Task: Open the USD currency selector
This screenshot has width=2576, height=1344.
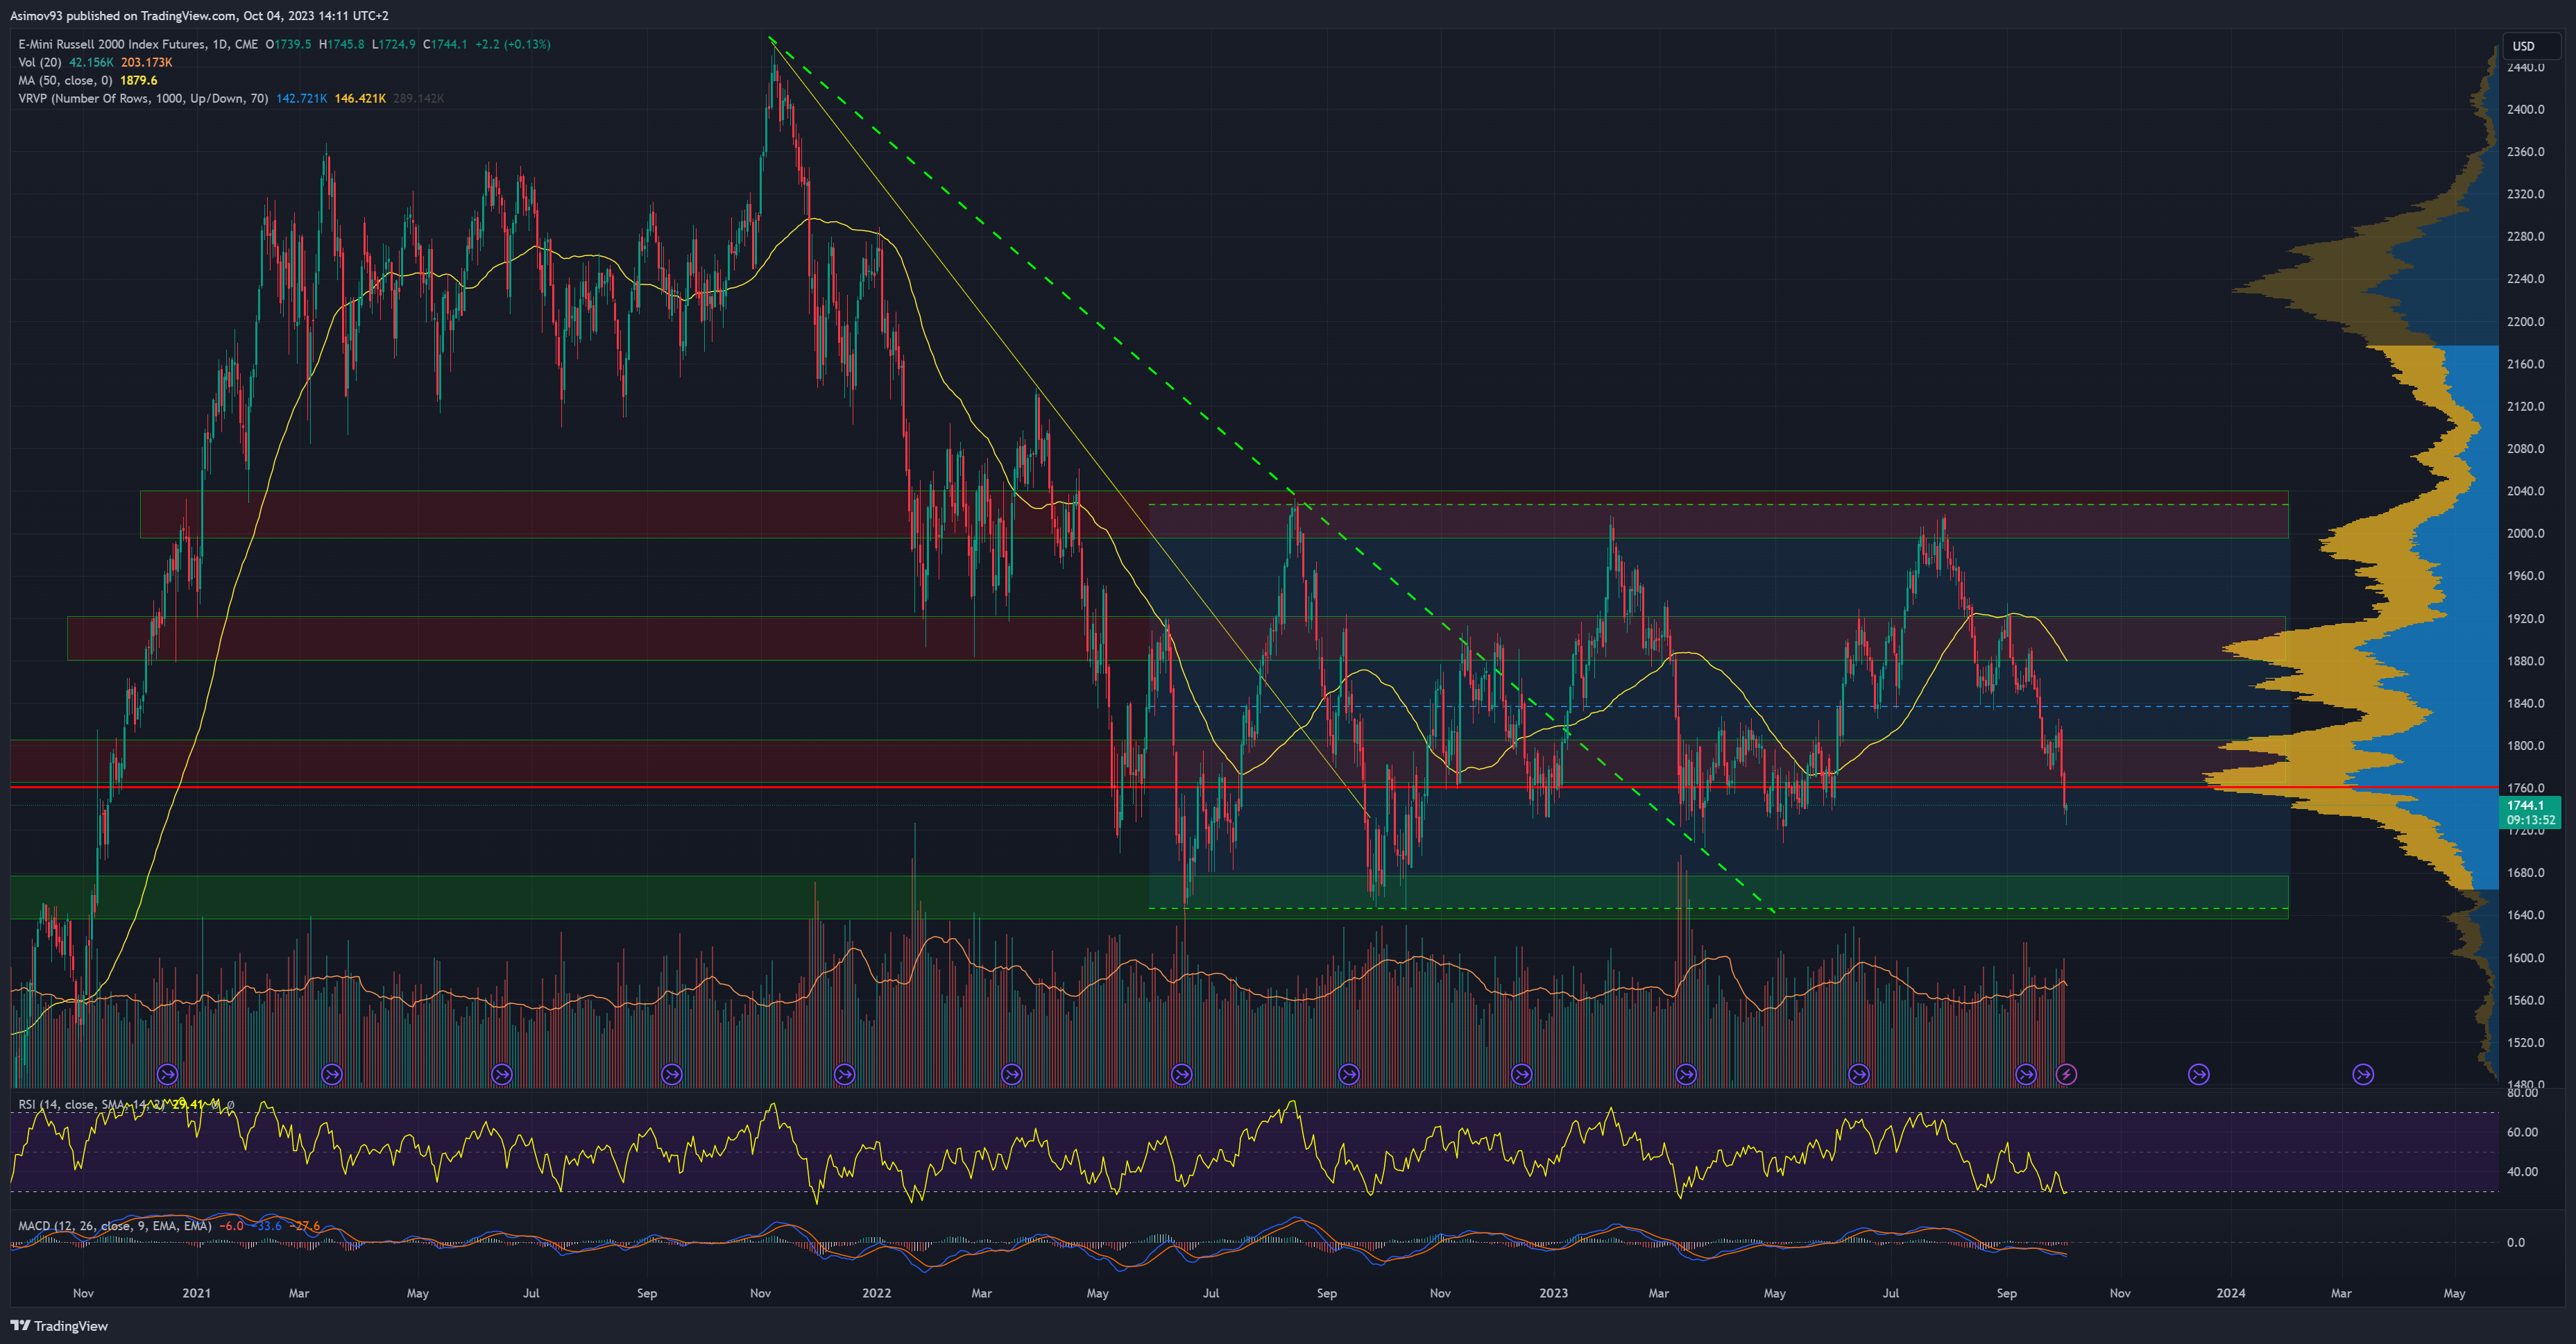Action: point(2523,46)
